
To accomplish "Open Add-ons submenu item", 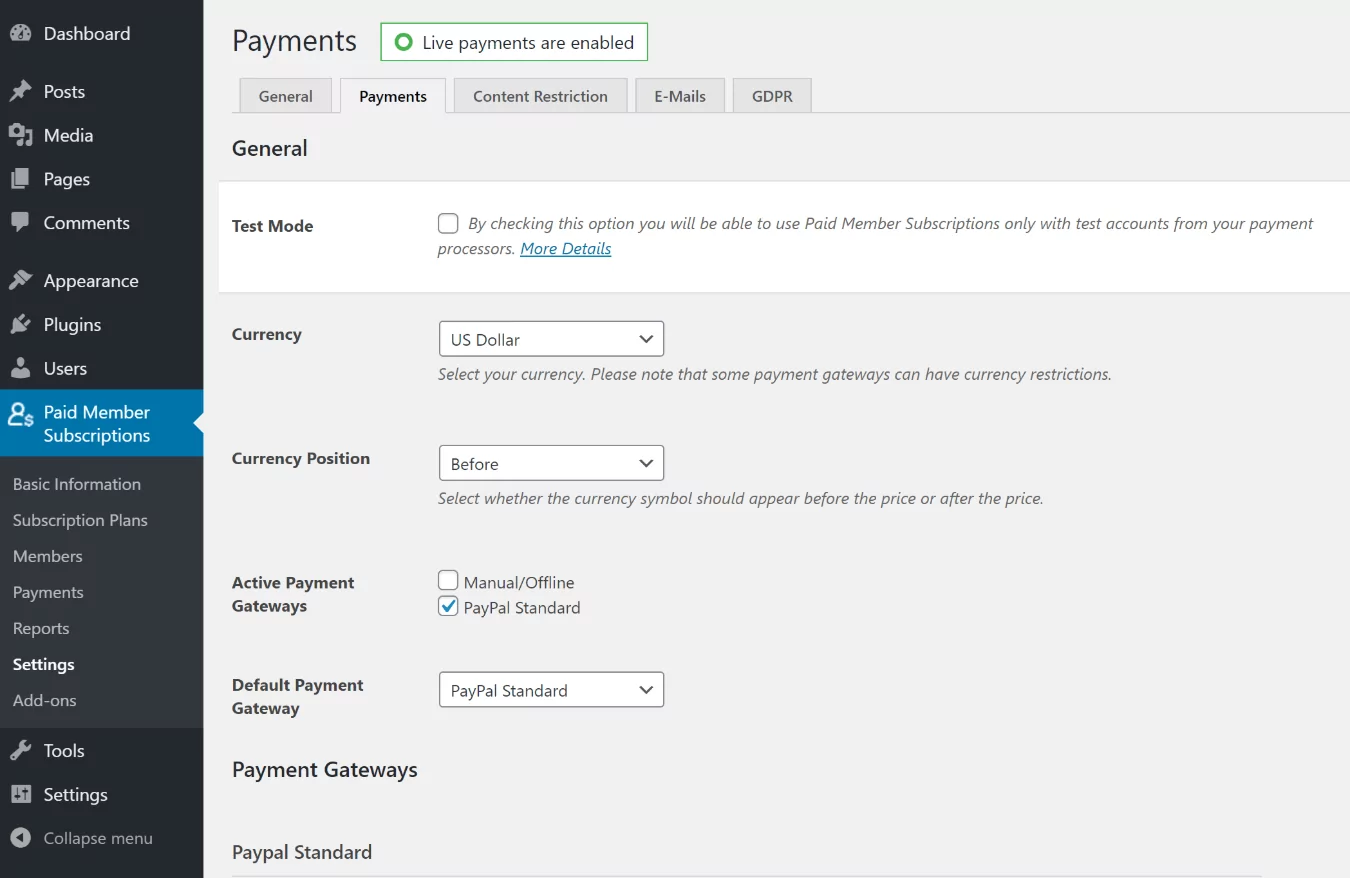I will (45, 700).
